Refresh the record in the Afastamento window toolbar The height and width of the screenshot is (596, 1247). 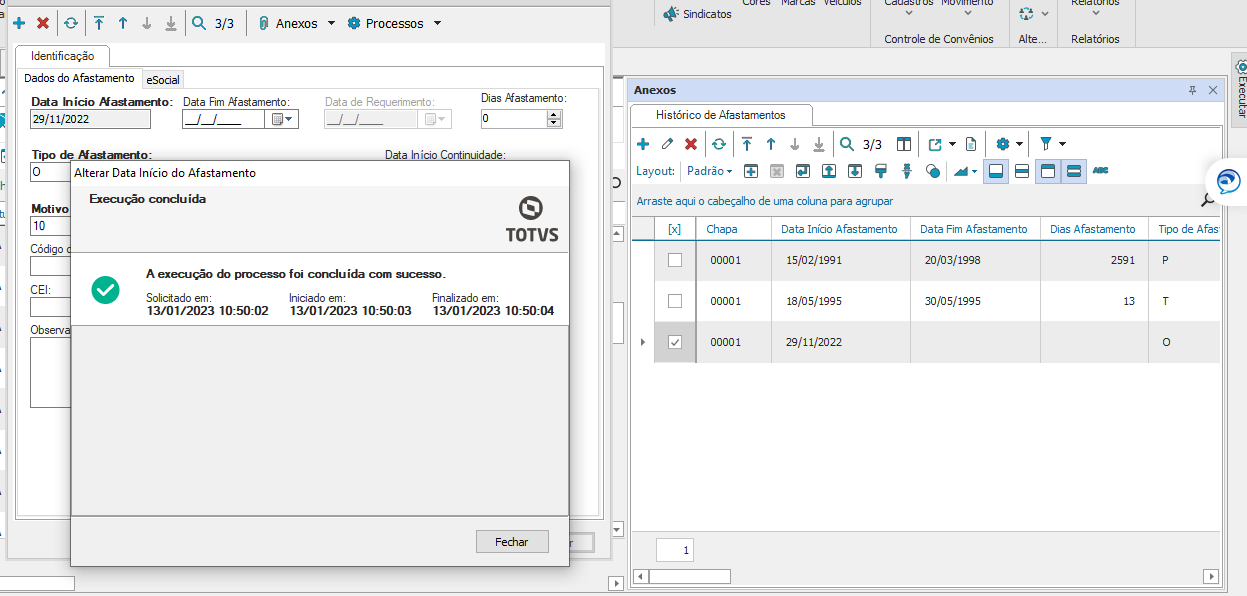(x=70, y=23)
